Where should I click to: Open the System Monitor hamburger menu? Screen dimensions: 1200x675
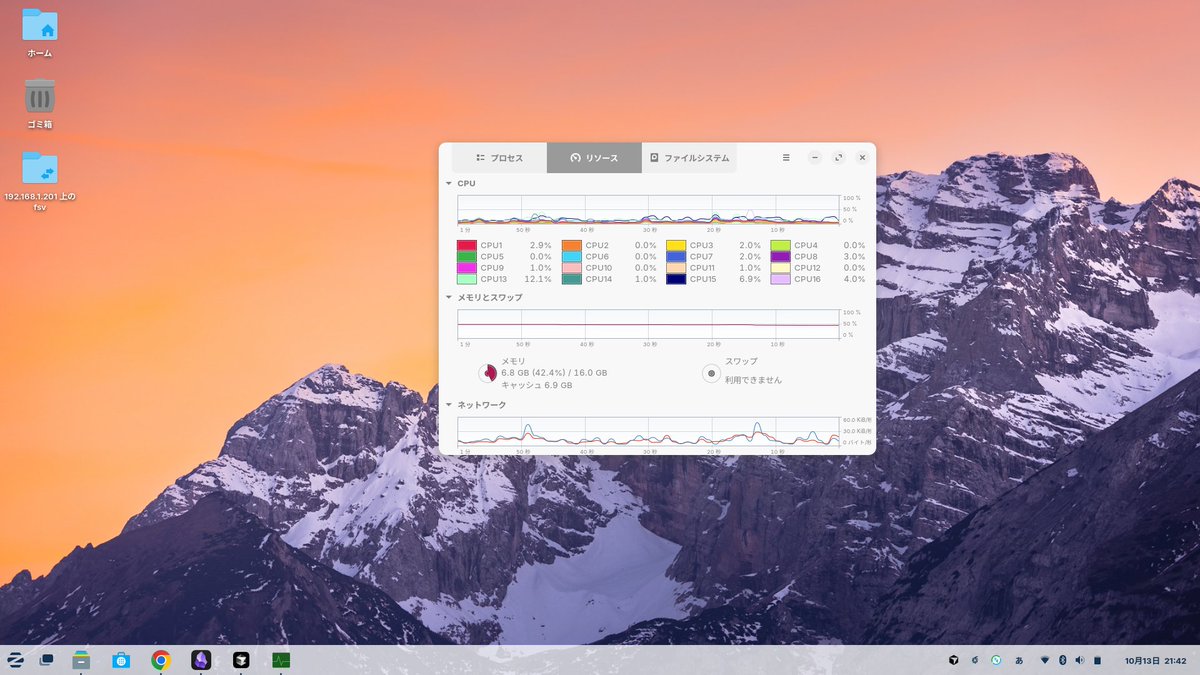coord(786,158)
